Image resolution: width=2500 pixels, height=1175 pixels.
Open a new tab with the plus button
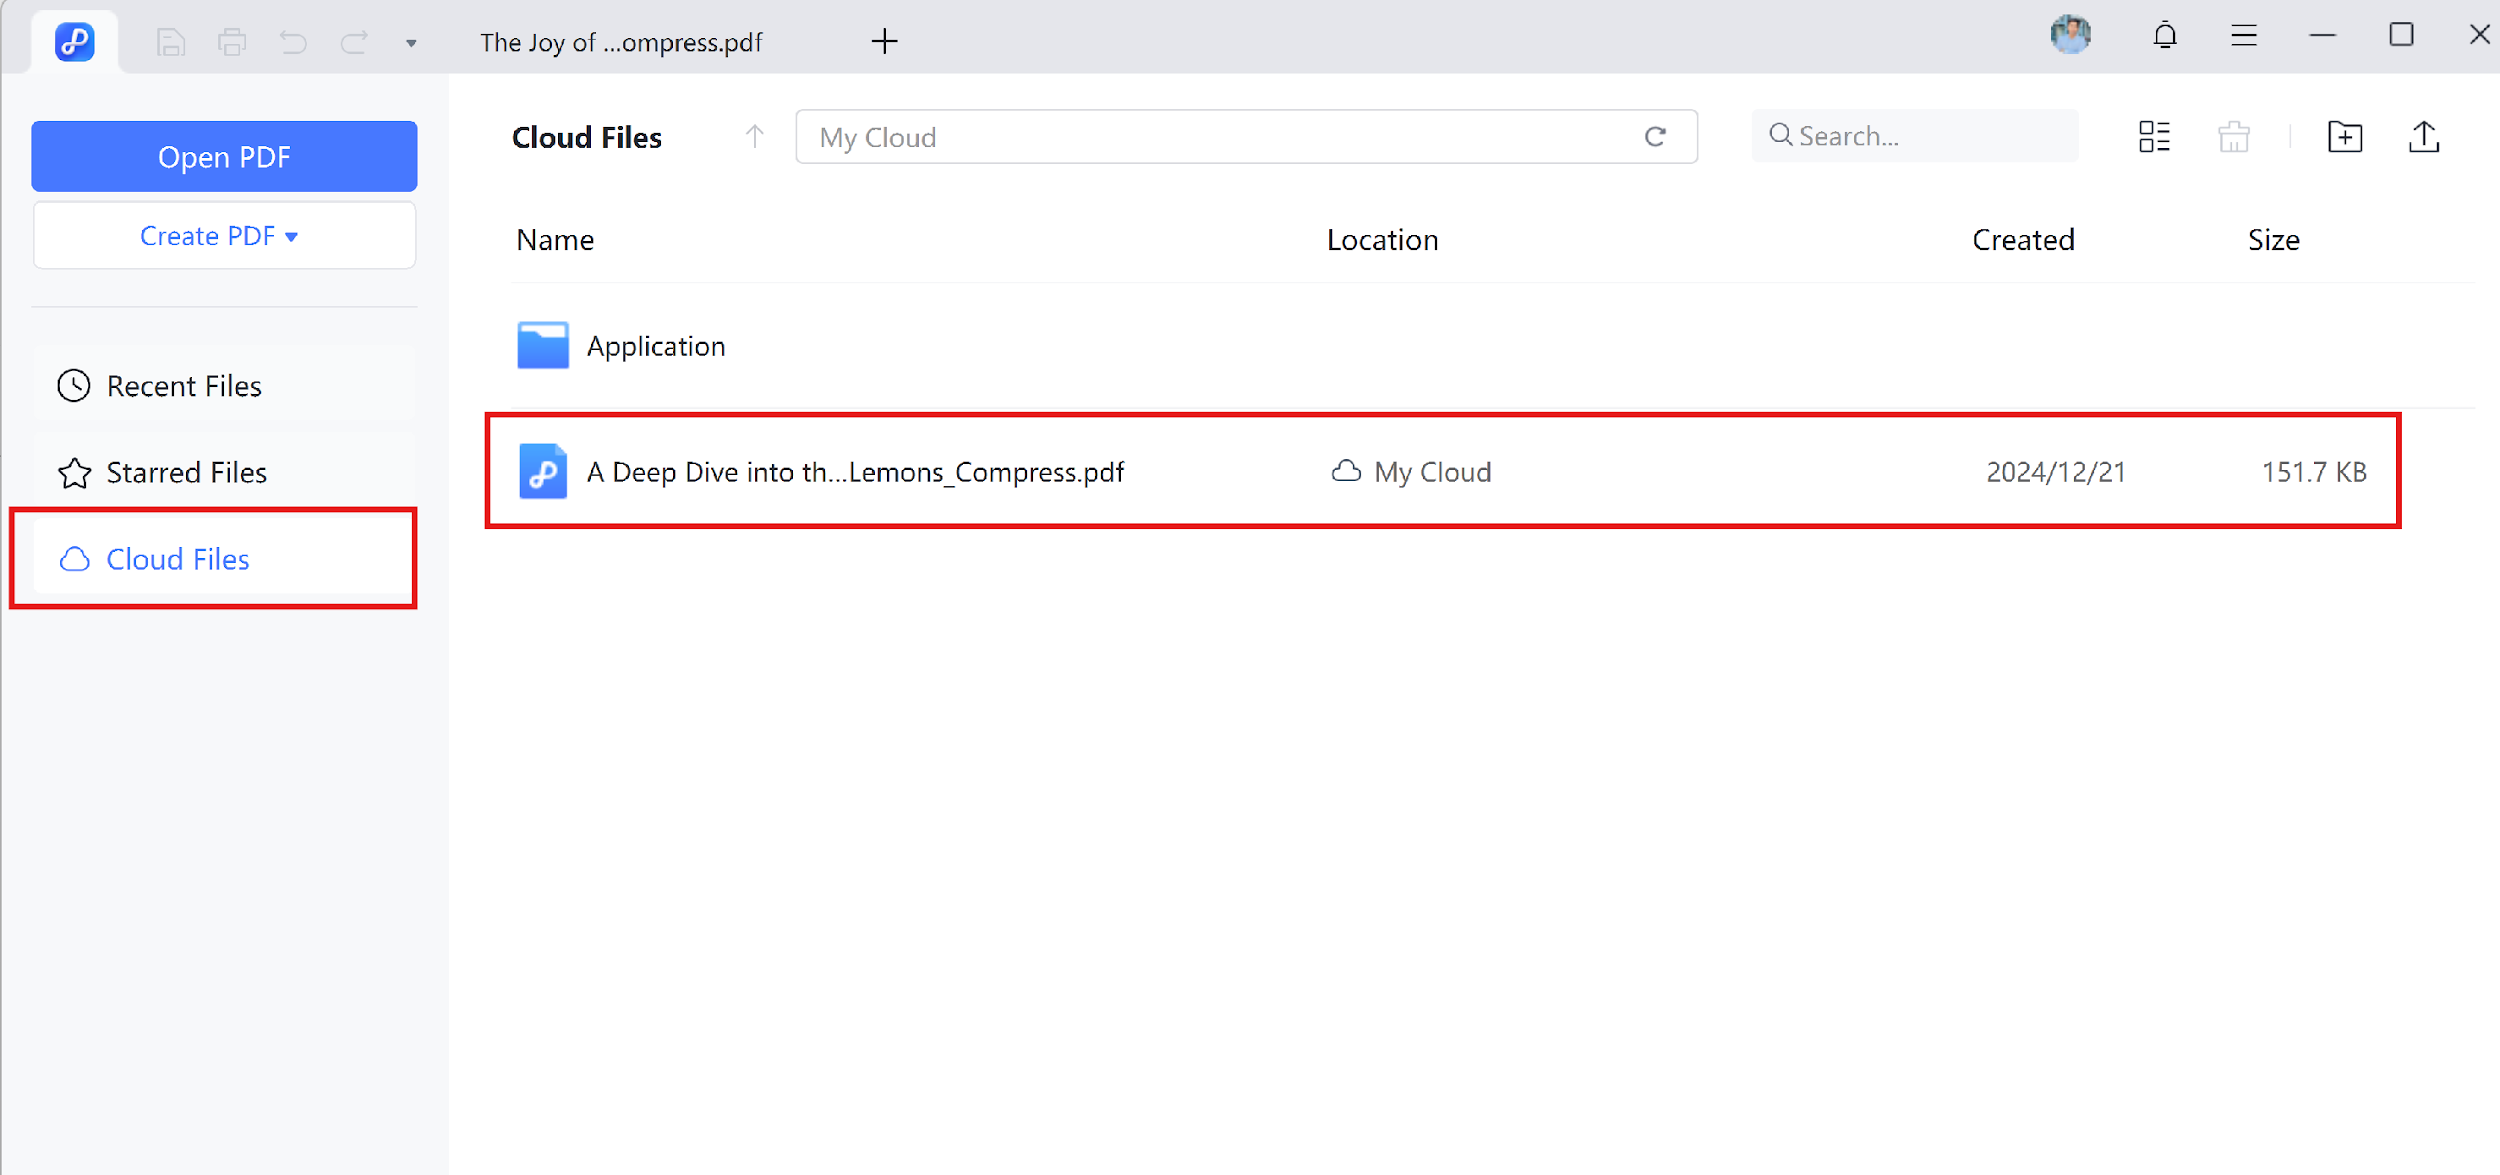click(884, 41)
